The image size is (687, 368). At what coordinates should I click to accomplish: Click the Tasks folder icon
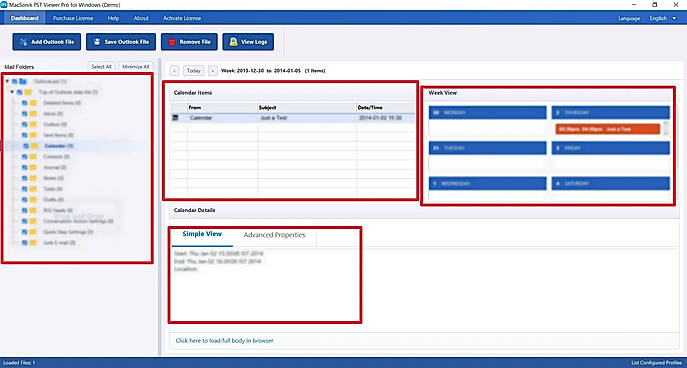coord(33,189)
